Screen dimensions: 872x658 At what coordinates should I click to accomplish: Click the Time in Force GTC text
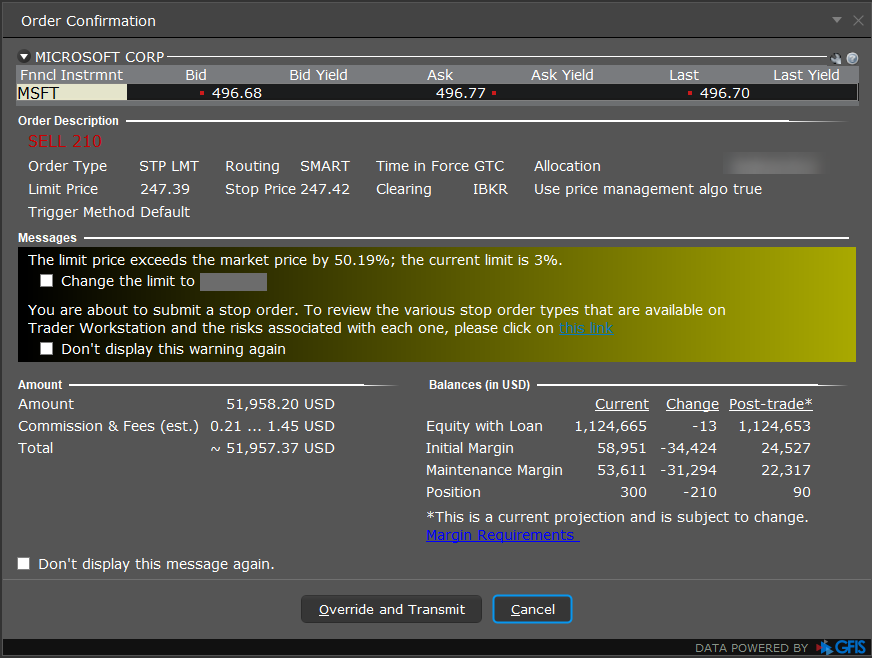[x=440, y=166]
